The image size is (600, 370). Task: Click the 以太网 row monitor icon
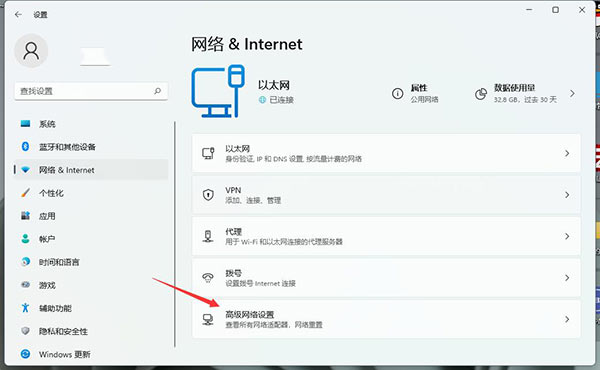208,153
